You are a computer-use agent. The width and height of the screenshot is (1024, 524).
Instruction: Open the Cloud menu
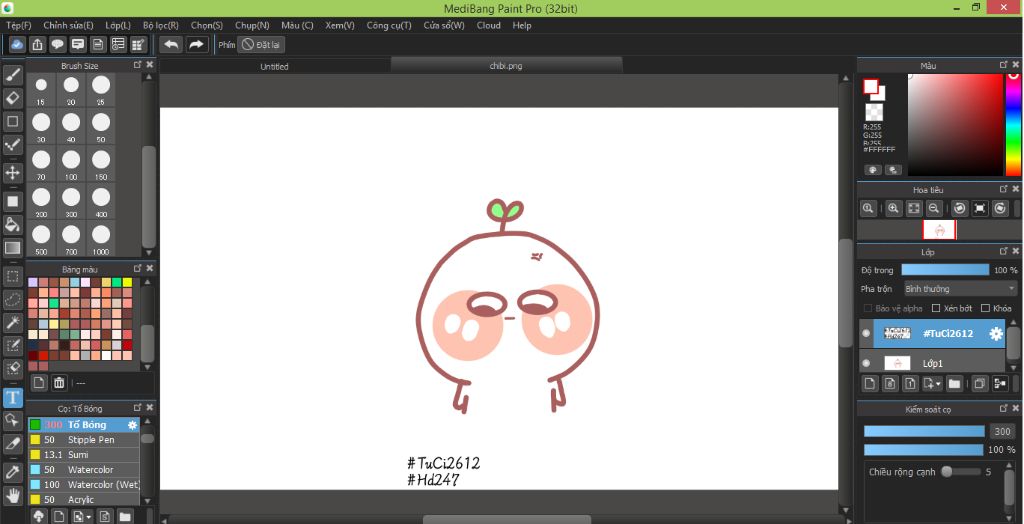coord(488,25)
